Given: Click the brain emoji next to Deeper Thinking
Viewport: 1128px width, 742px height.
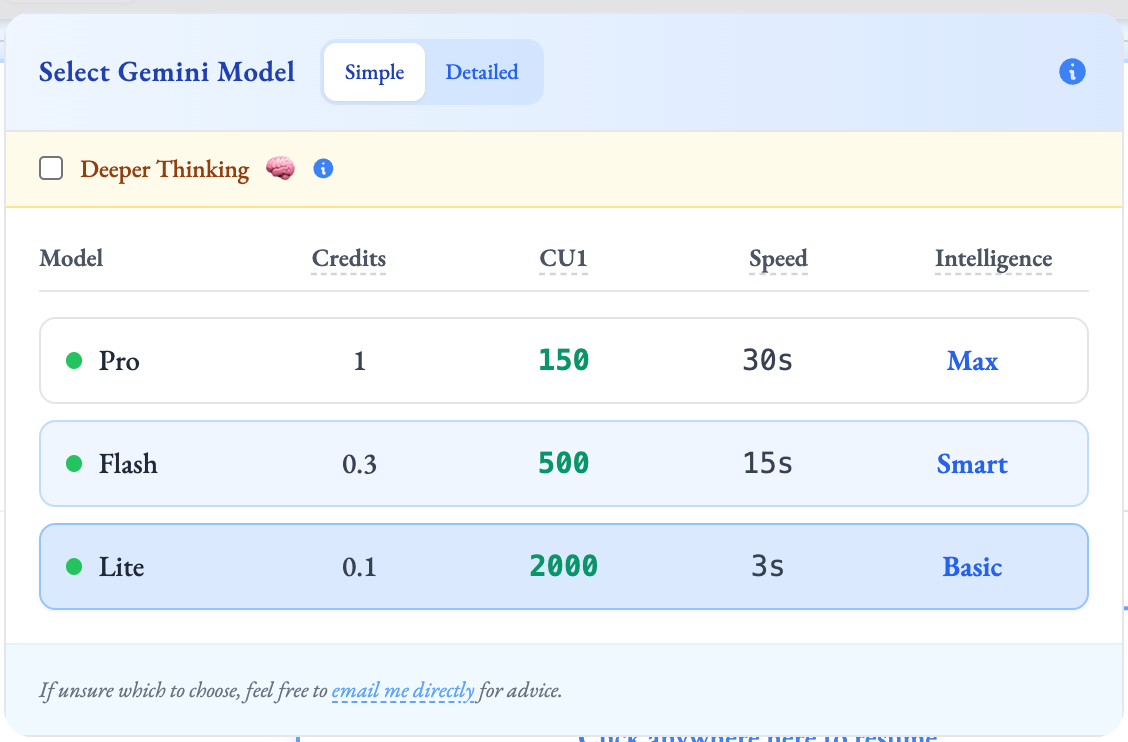Looking at the screenshot, I should (280, 168).
